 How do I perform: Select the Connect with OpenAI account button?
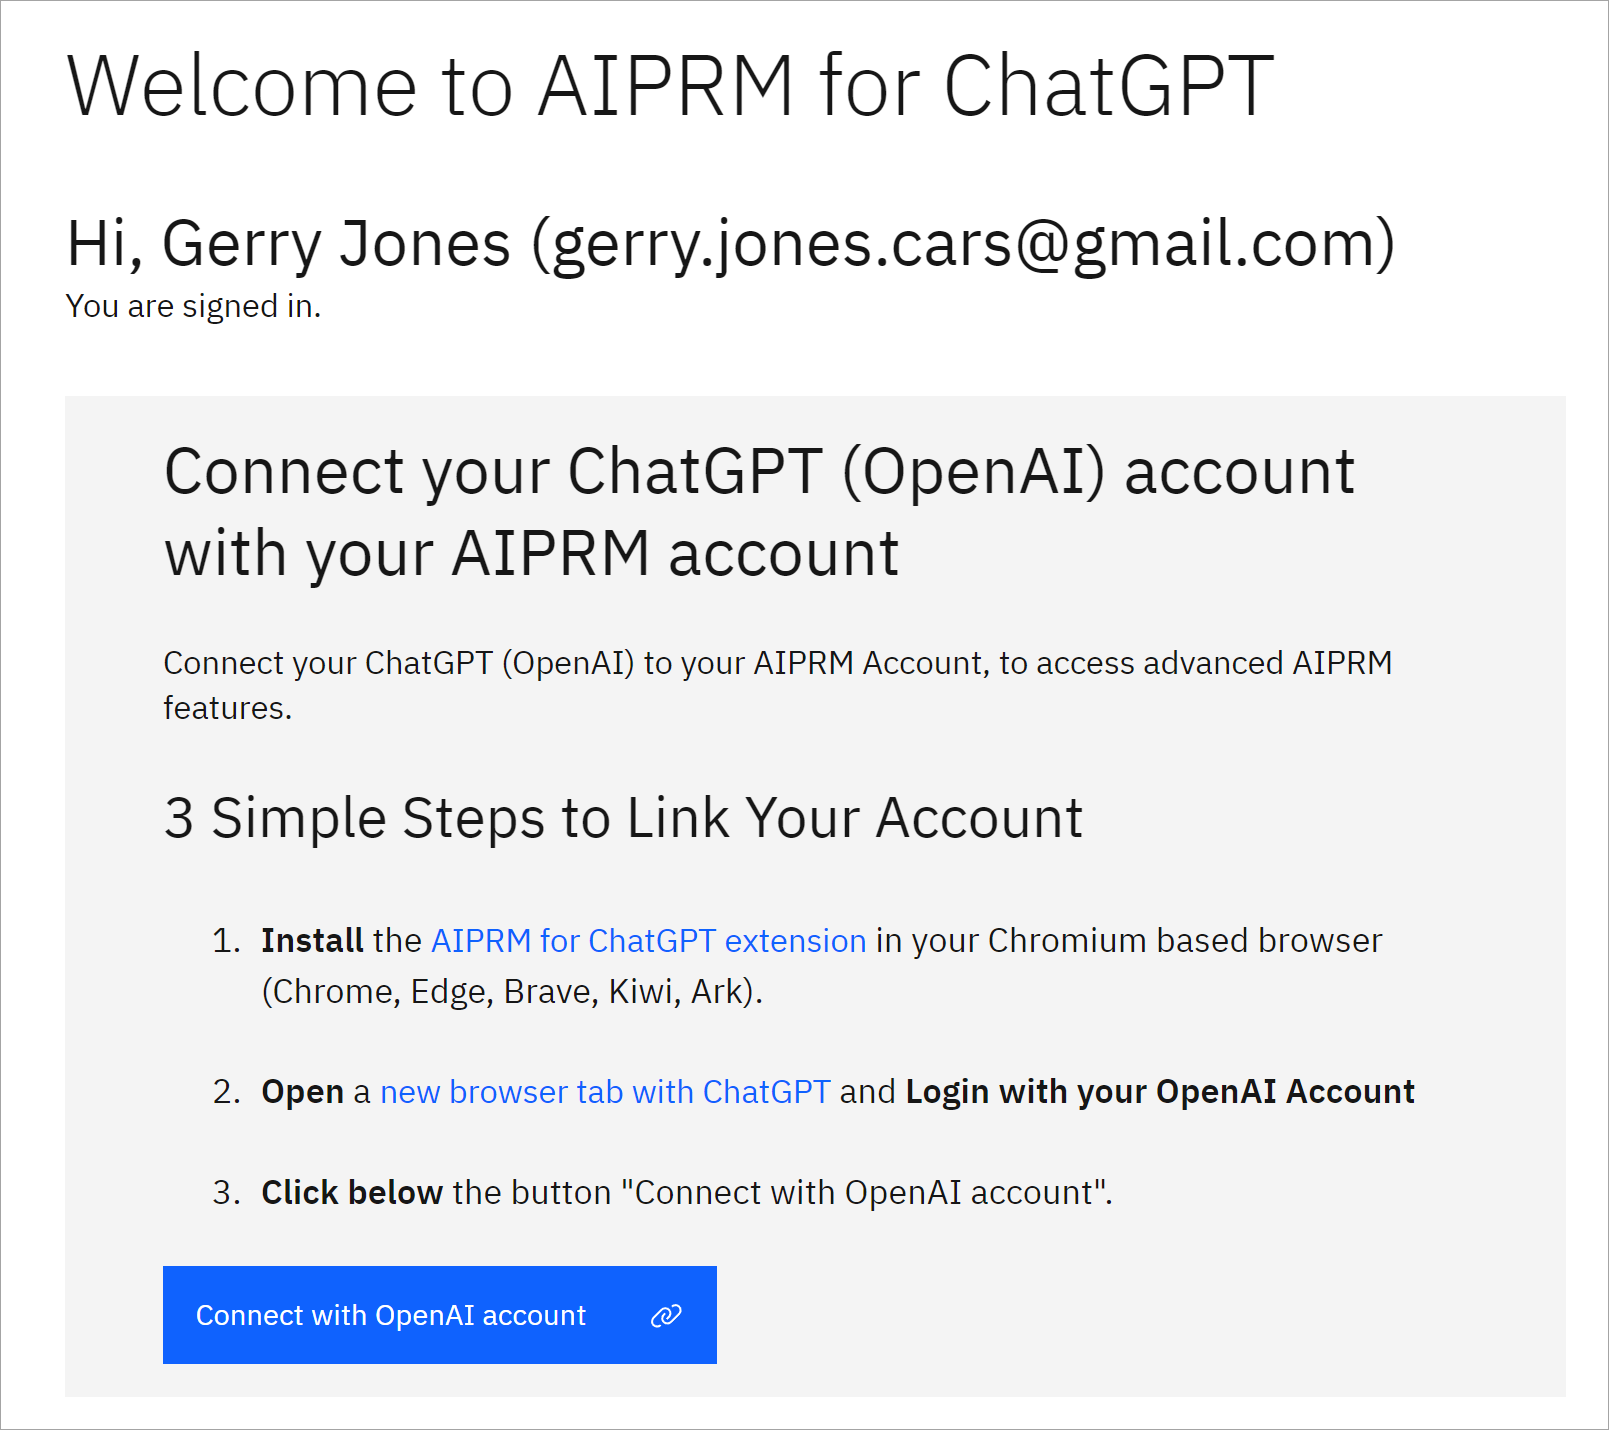(x=440, y=1316)
